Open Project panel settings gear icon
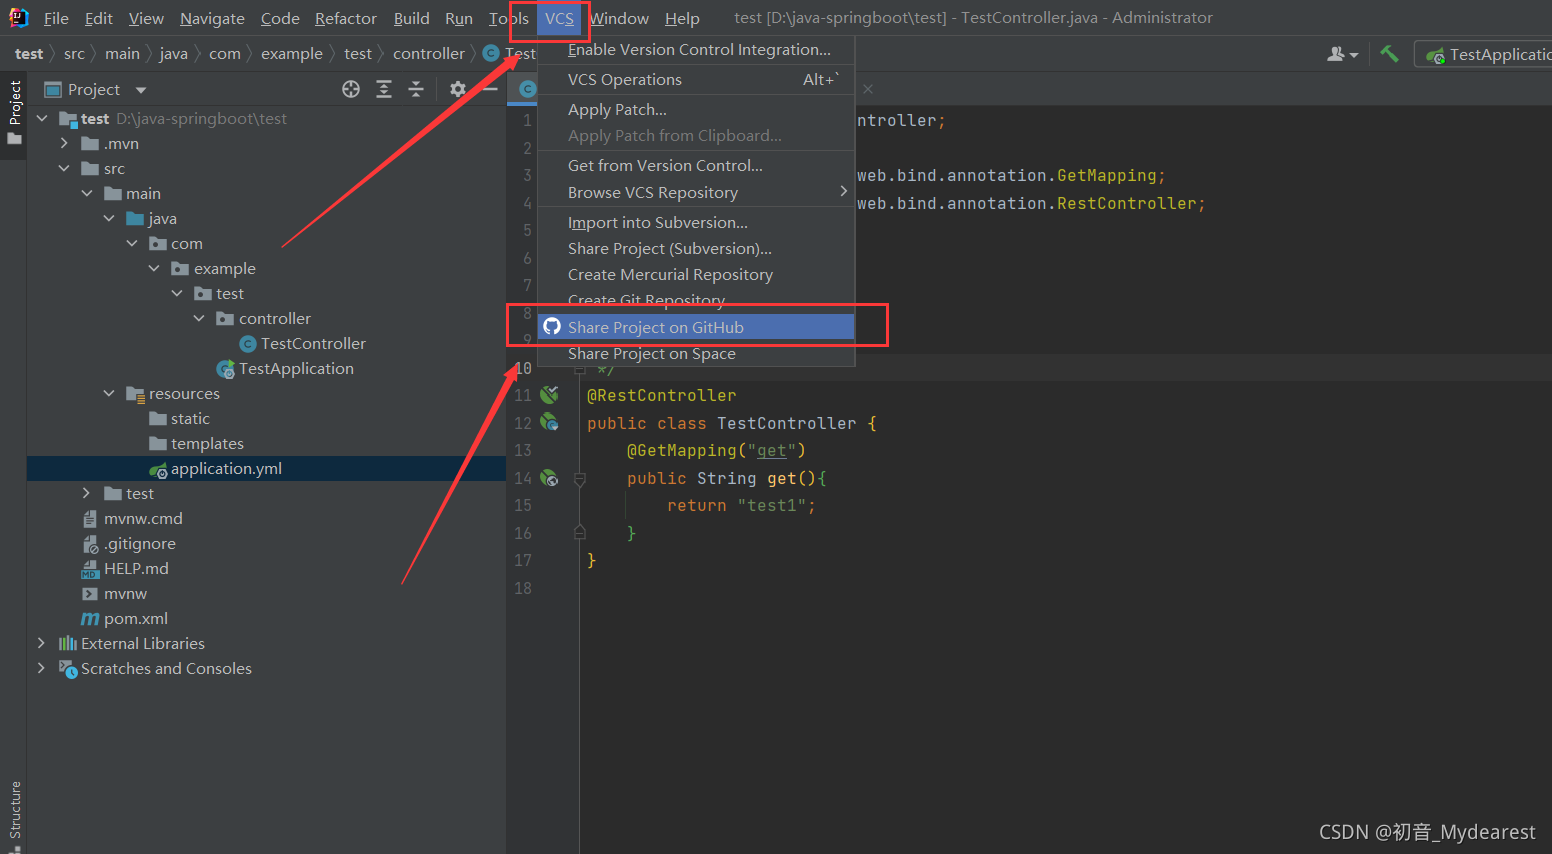Image resolution: width=1552 pixels, height=854 pixels. [458, 89]
